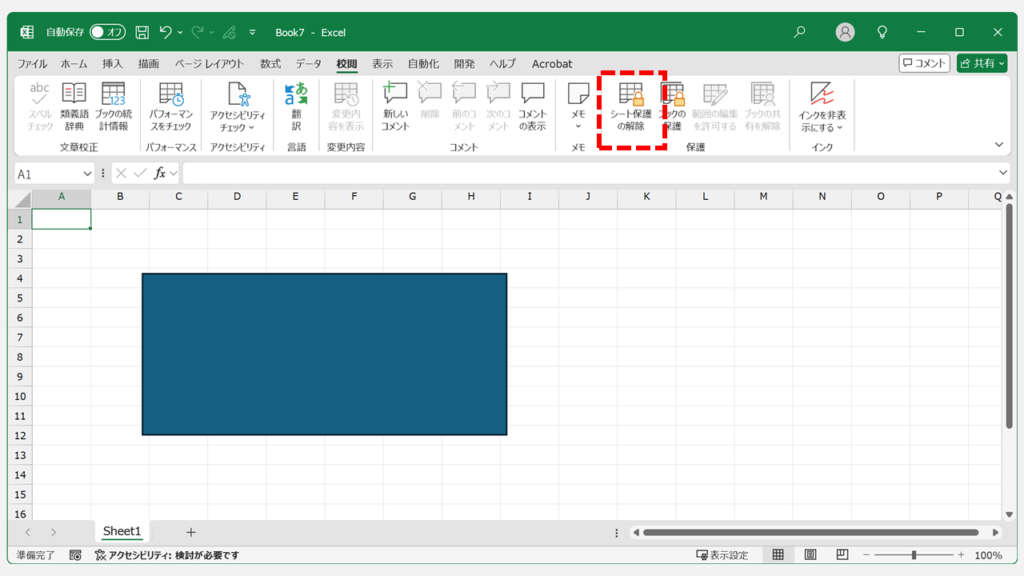This screenshot has height=576, width=1024.
Task: Switch to the 表示 tab
Action: 382,63
